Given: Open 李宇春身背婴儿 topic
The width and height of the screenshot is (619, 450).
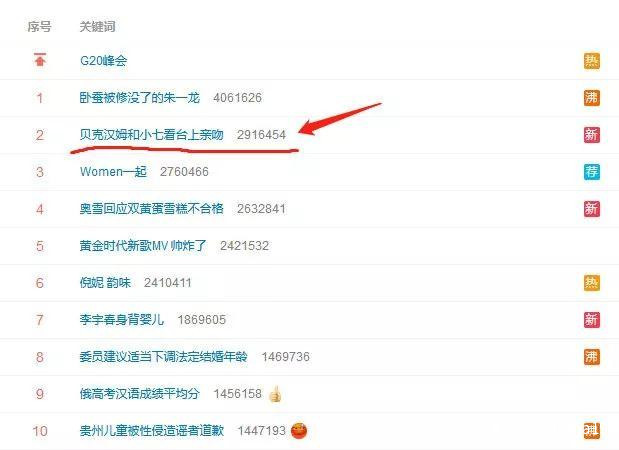Looking at the screenshot, I should [122, 320].
